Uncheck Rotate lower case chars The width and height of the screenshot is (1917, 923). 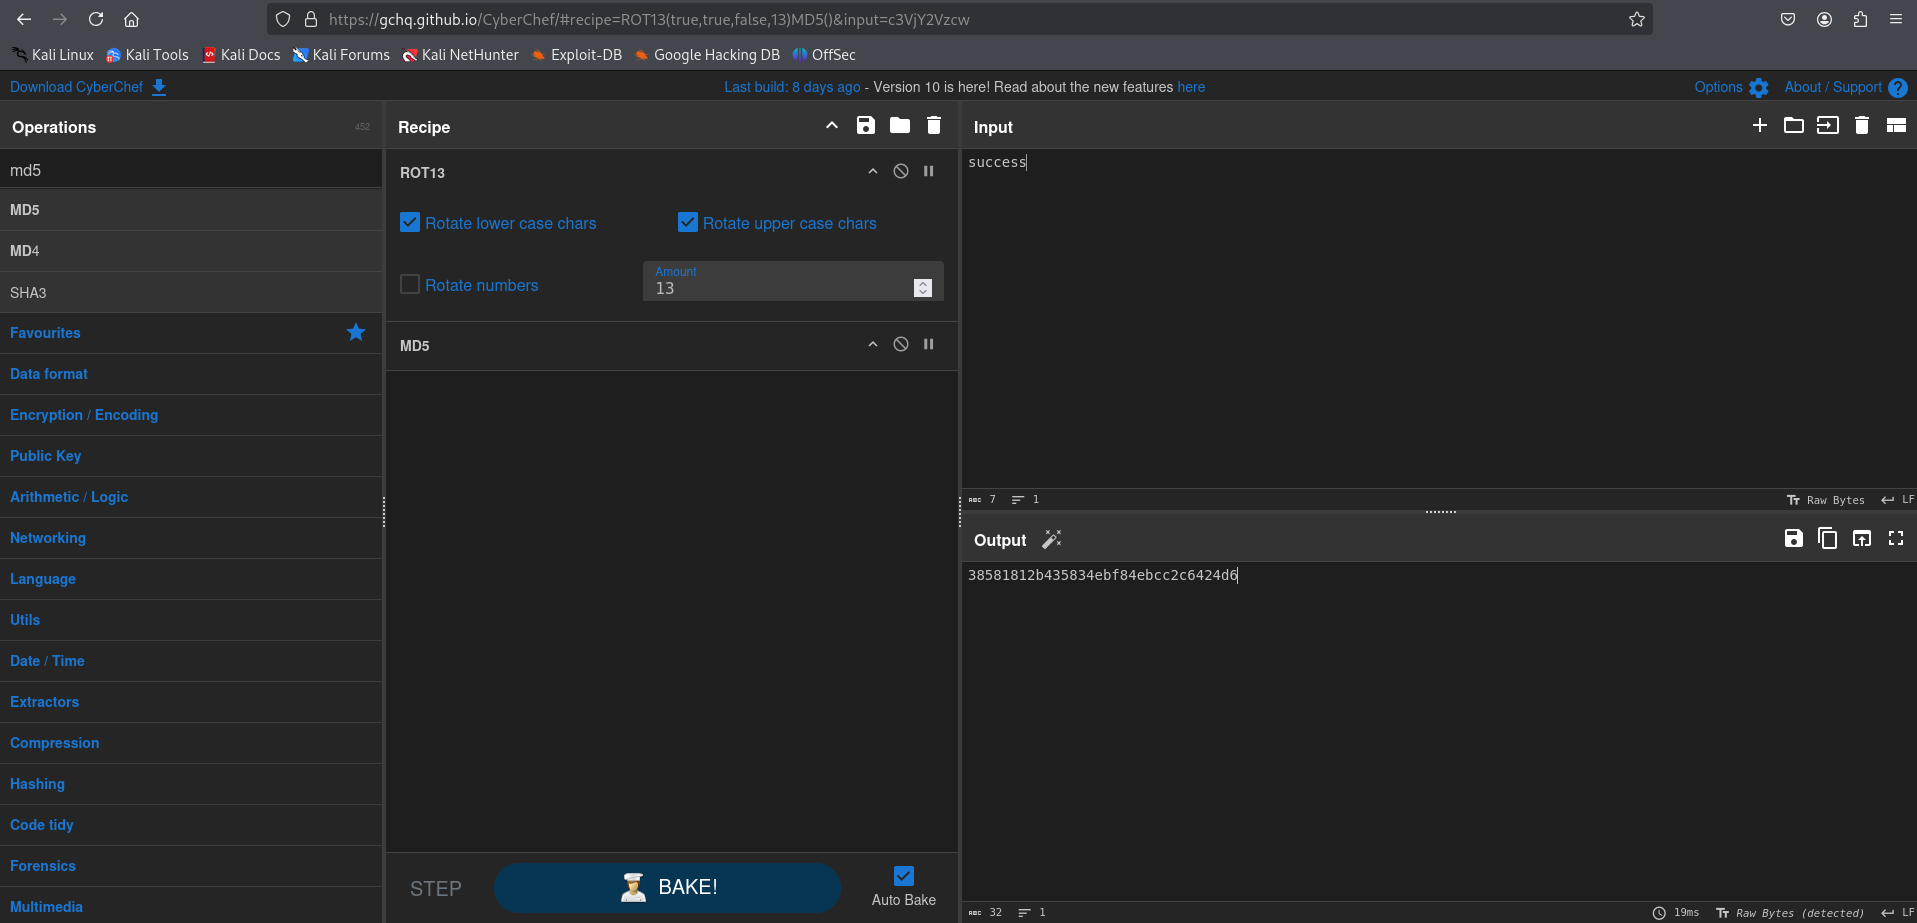pos(410,222)
